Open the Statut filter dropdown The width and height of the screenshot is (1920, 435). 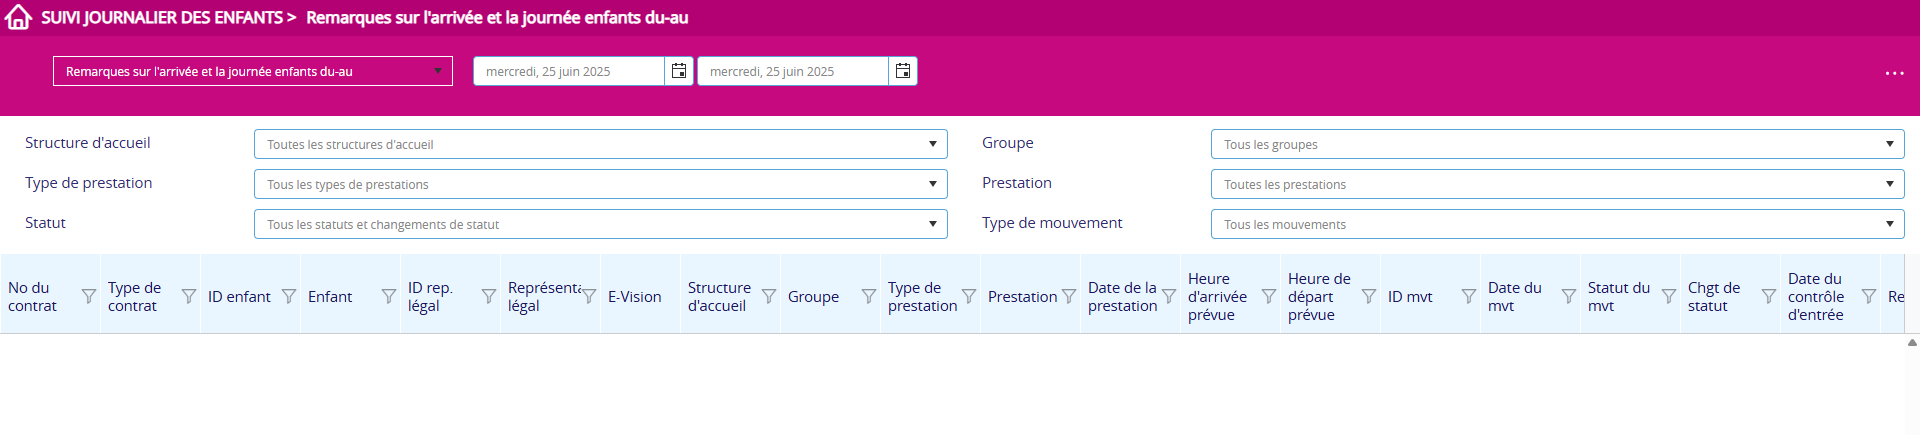[x=600, y=224]
